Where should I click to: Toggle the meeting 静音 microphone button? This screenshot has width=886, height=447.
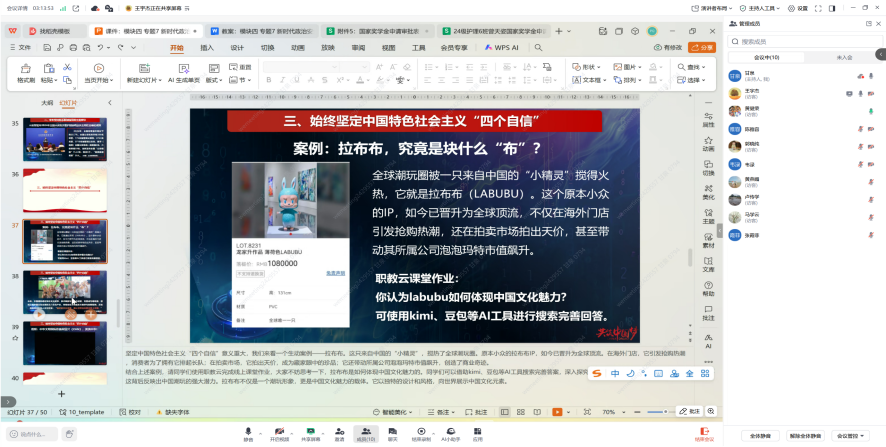[x=249, y=434]
